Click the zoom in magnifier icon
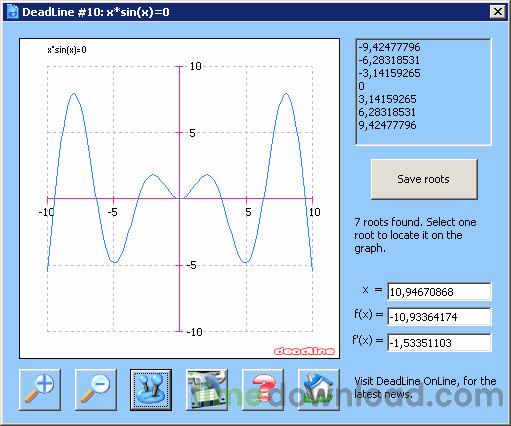 pos(40,390)
